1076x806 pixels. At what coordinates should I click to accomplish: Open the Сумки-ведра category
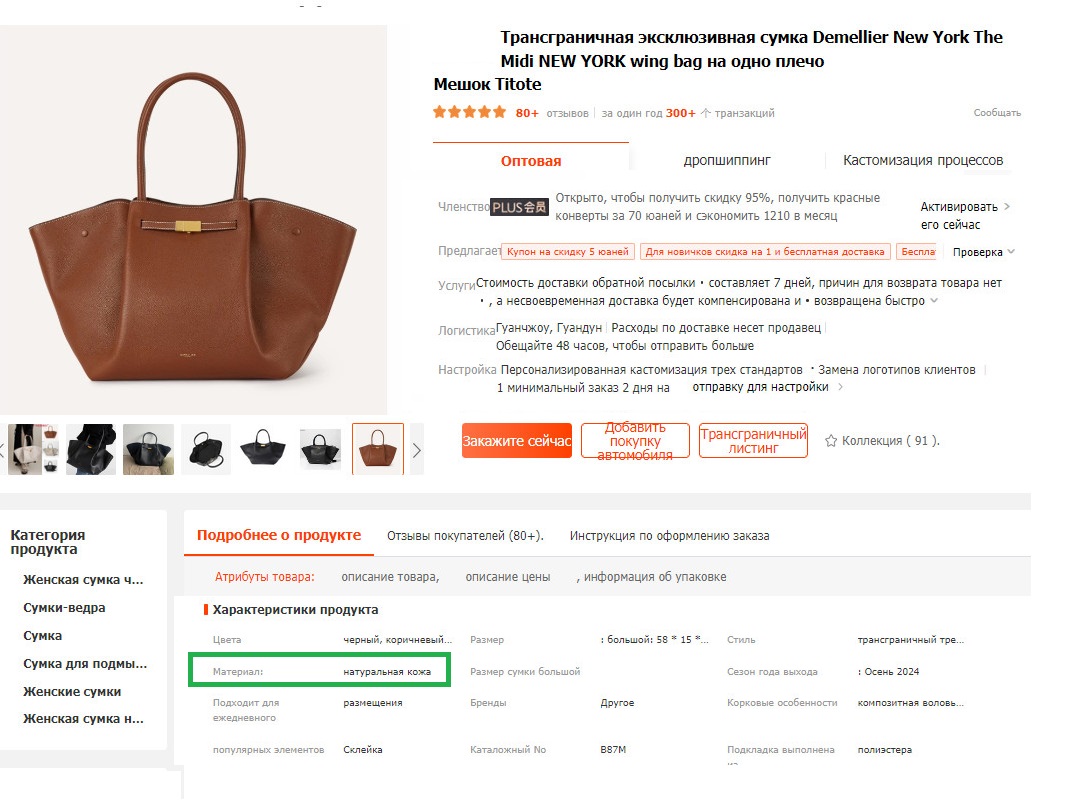[x=64, y=608]
